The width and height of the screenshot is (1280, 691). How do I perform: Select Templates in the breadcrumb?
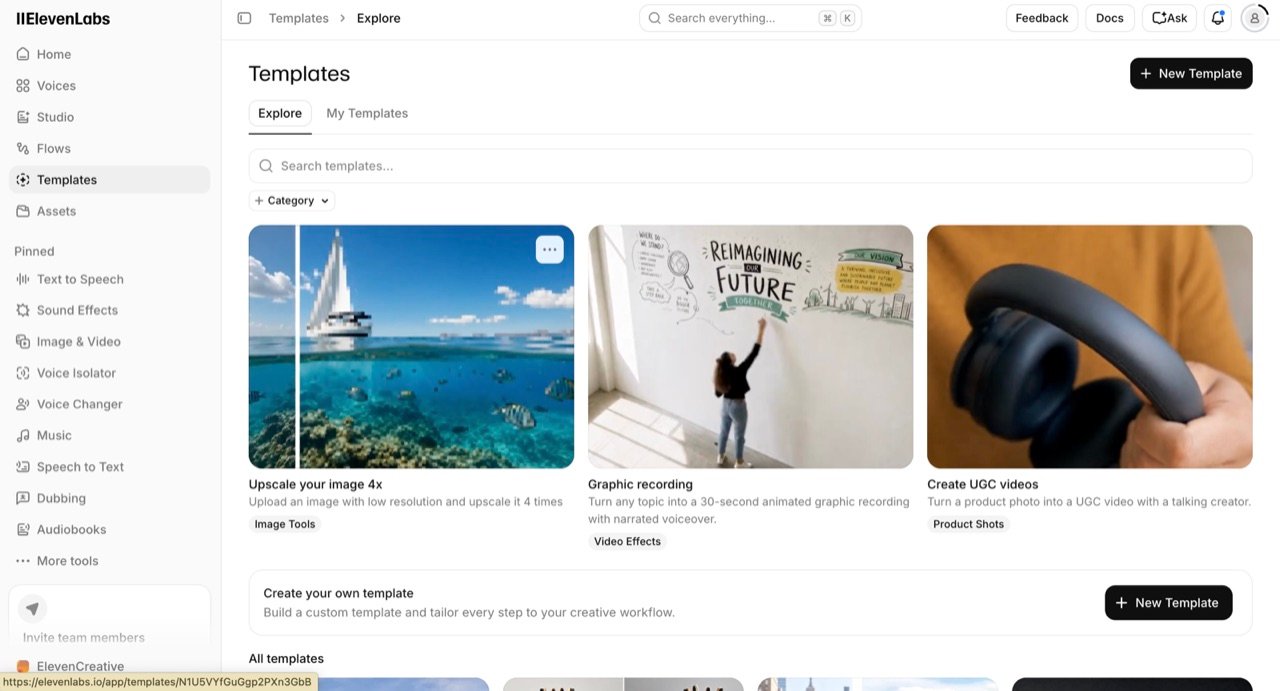pyautogui.click(x=299, y=18)
